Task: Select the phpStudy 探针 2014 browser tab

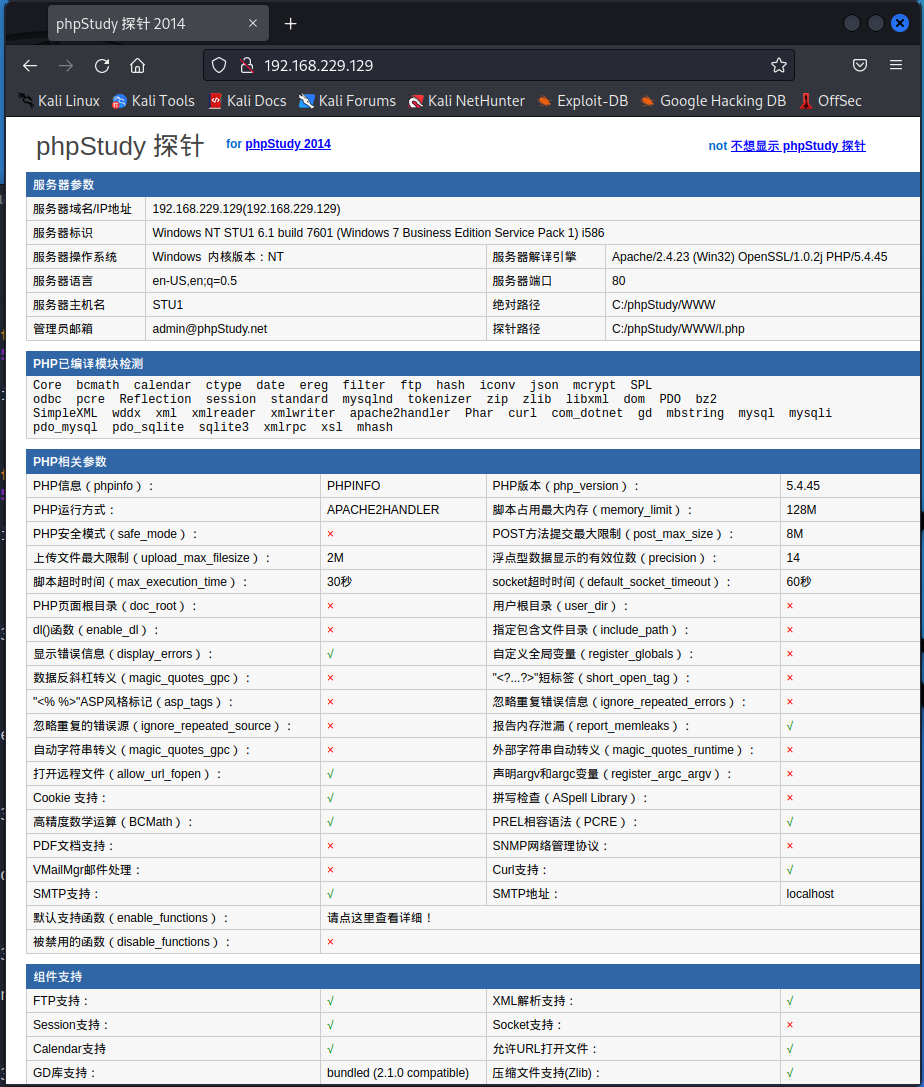Action: point(158,24)
